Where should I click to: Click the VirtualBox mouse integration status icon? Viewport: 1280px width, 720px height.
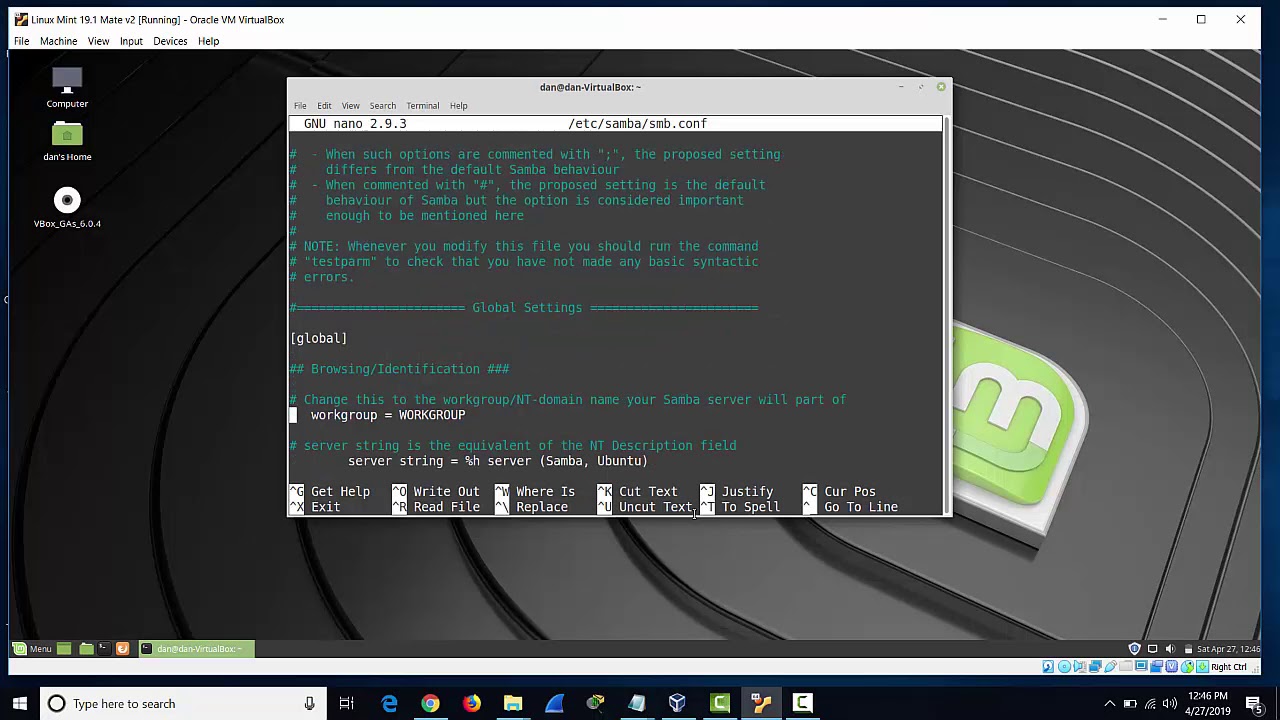(x=1187, y=666)
